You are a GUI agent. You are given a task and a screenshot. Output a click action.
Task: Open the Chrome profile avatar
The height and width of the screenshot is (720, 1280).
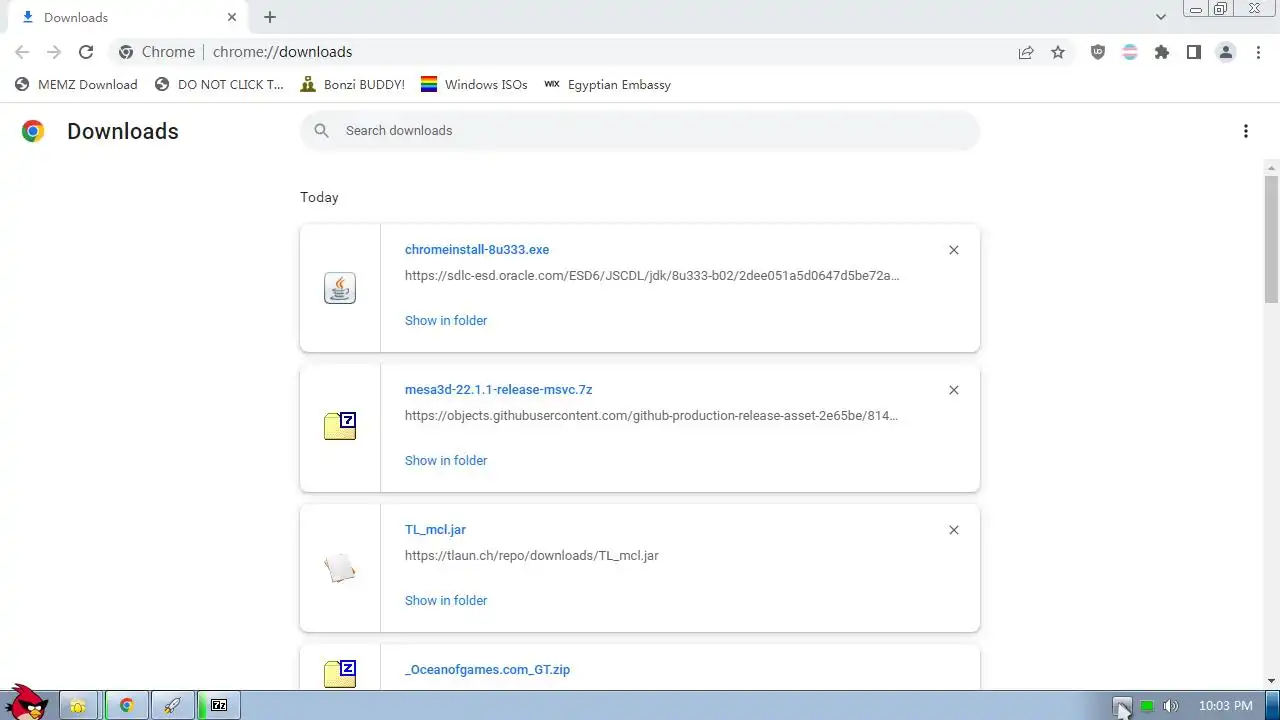coord(1226,52)
